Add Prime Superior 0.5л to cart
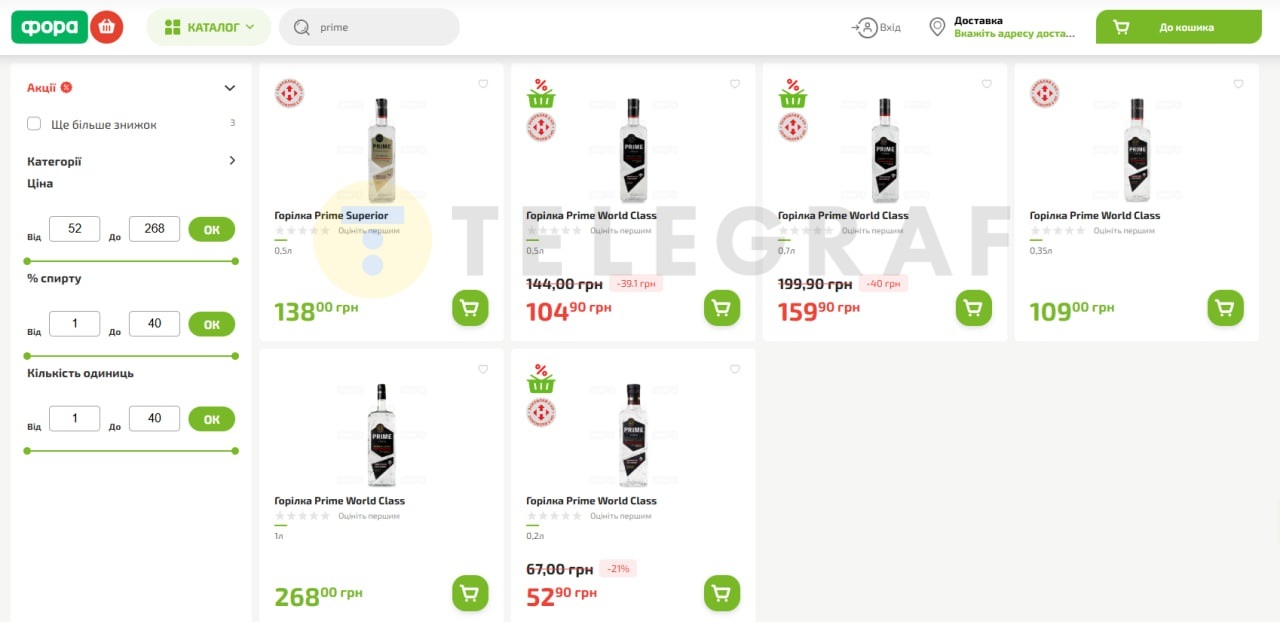The width and height of the screenshot is (1280, 622). [470, 307]
